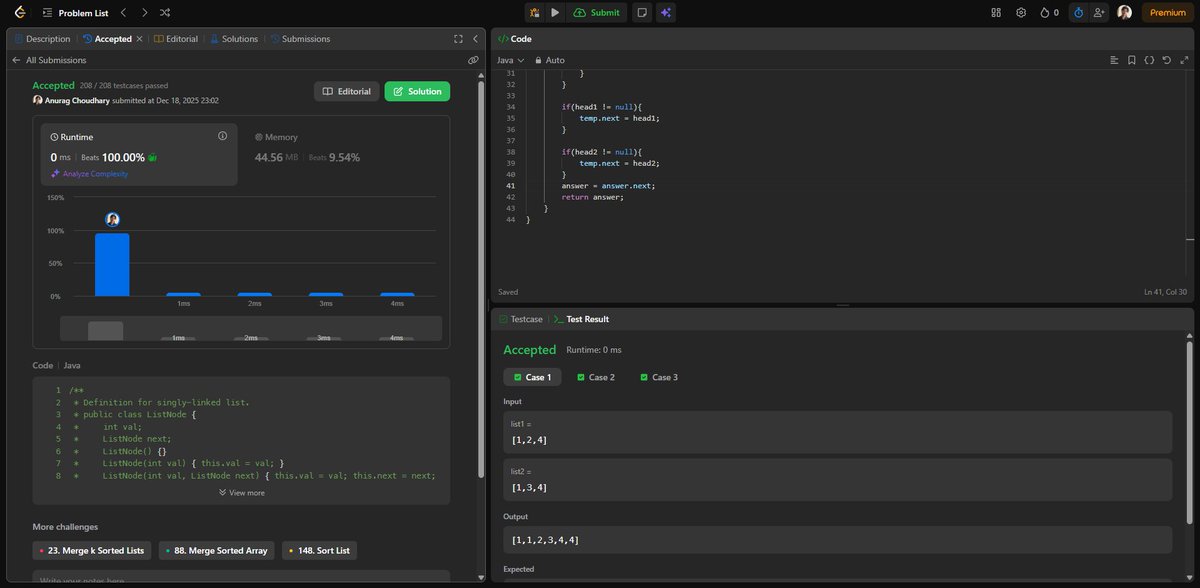Switch to the Editorial tab

click(x=175, y=39)
